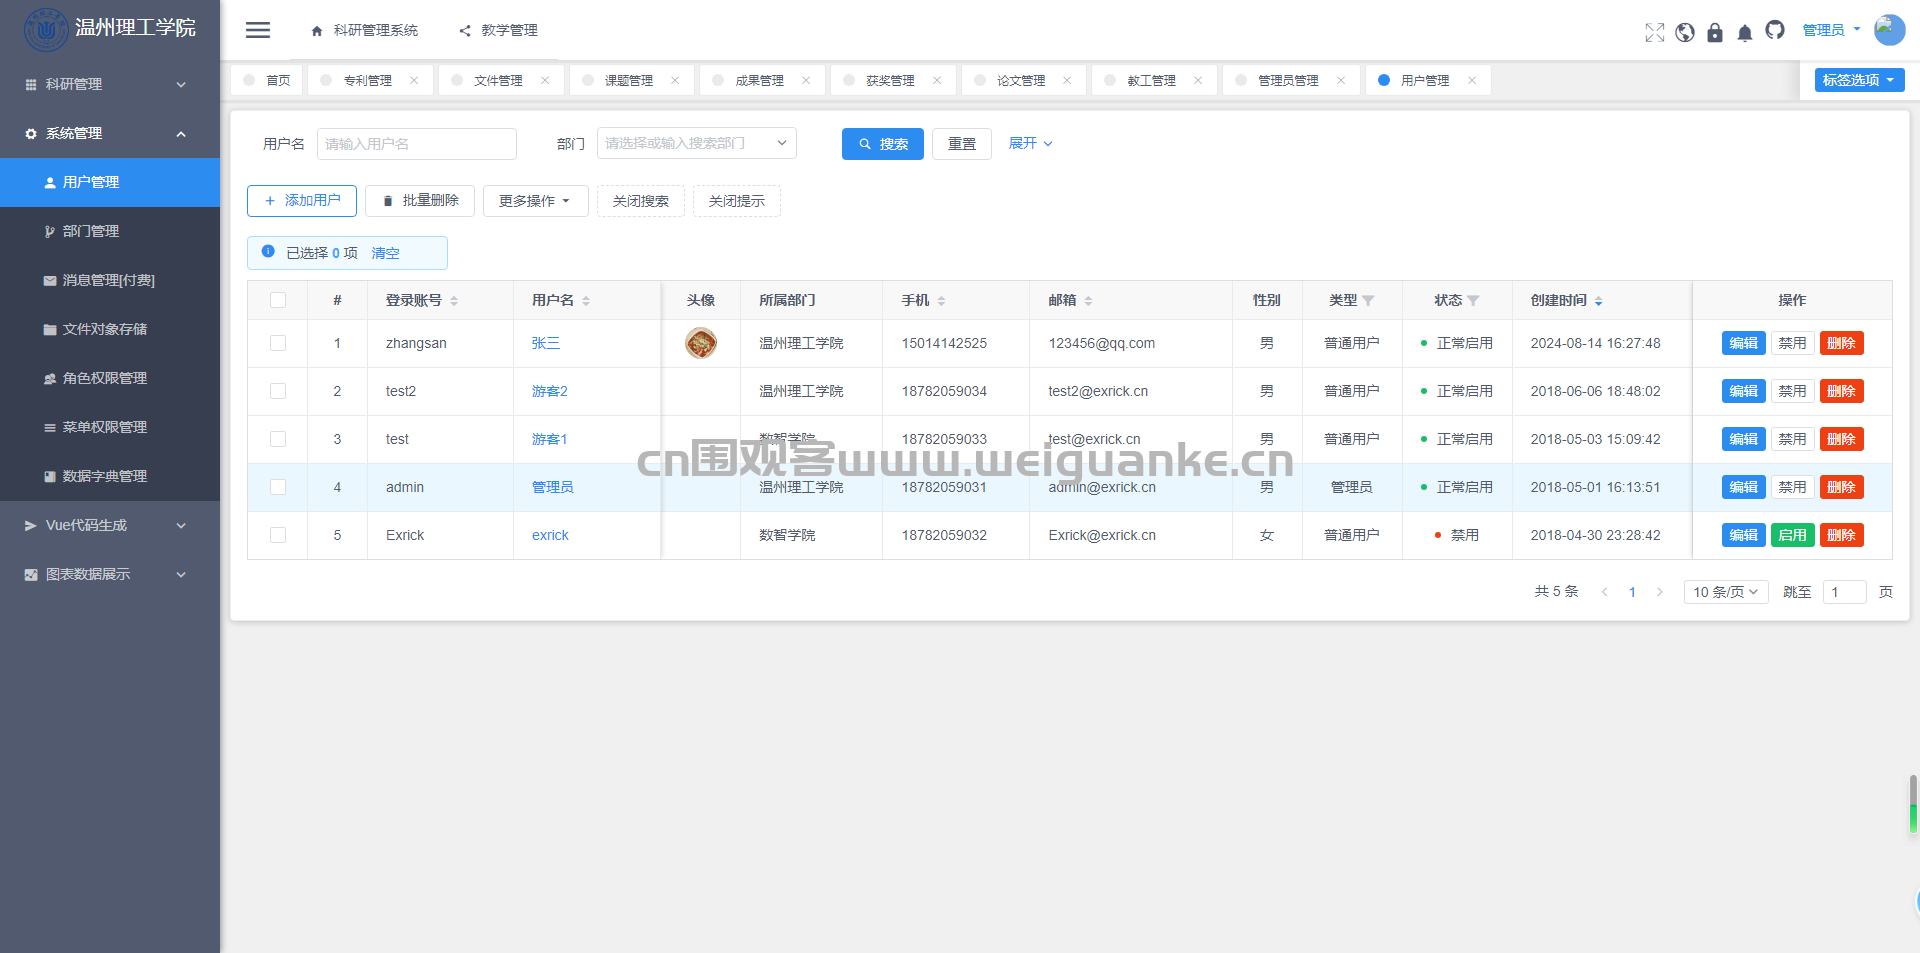Open the 教学管理 top navigation item
Image resolution: width=1920 pixels, height=953 pixels.
[499, 30]
